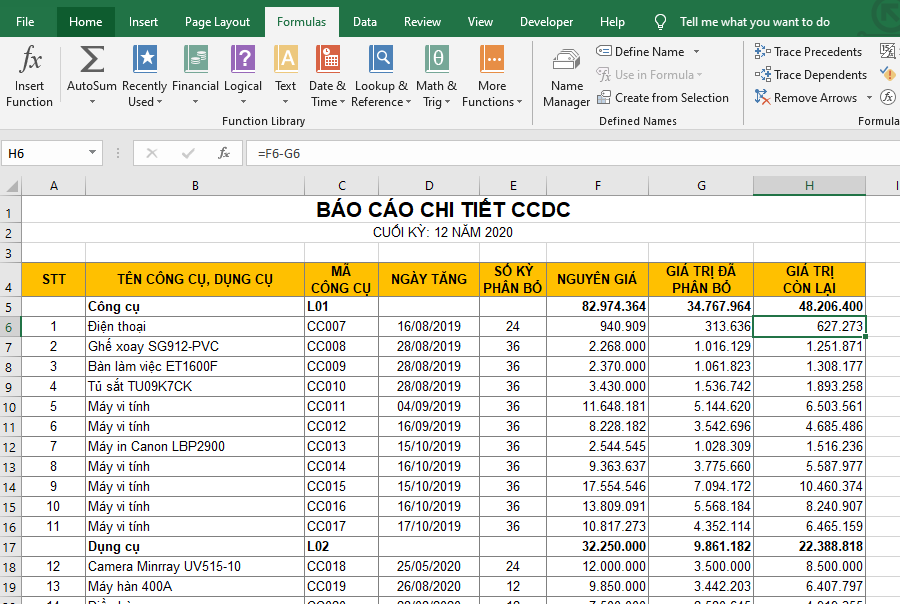Click Trace Dependents
The image size is (900, 604).
(x=810, y=75)
